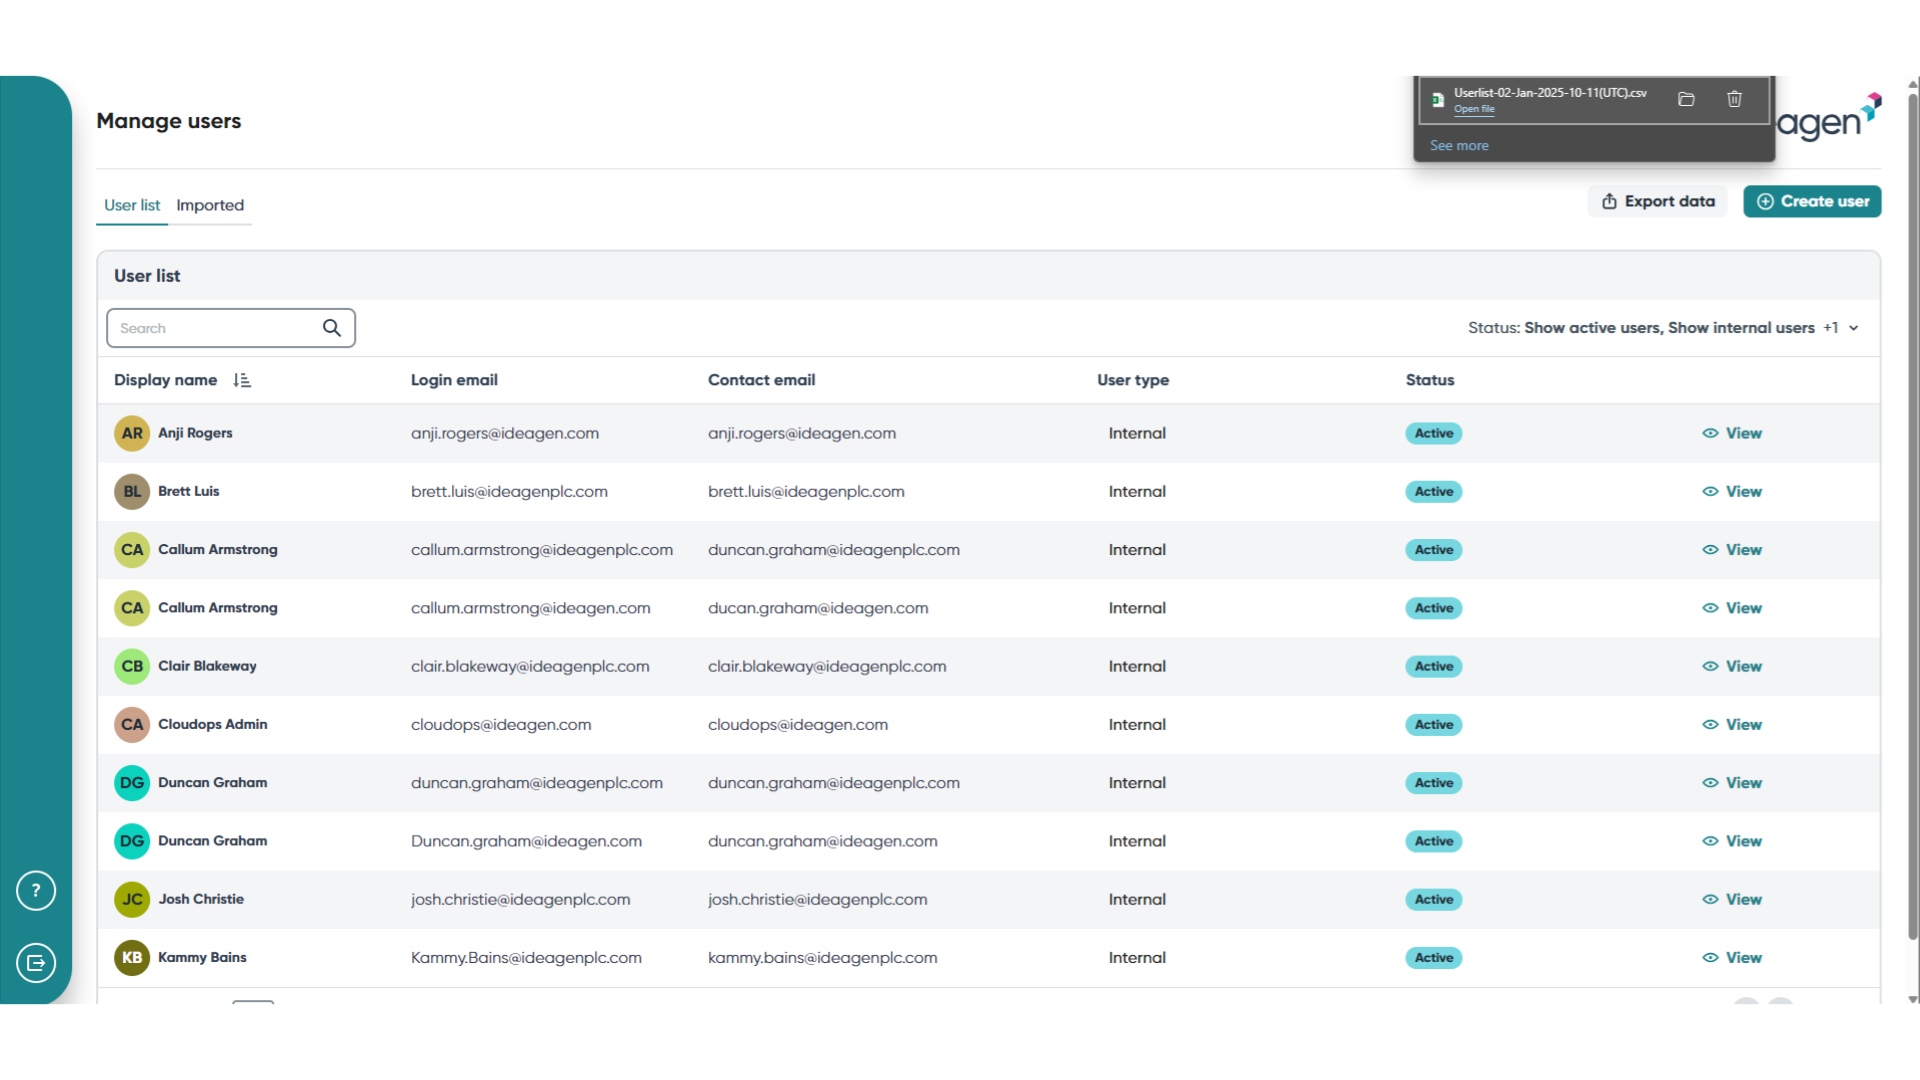View user with login callum.armstrong@ideagenplc.com

[1732, 549]
